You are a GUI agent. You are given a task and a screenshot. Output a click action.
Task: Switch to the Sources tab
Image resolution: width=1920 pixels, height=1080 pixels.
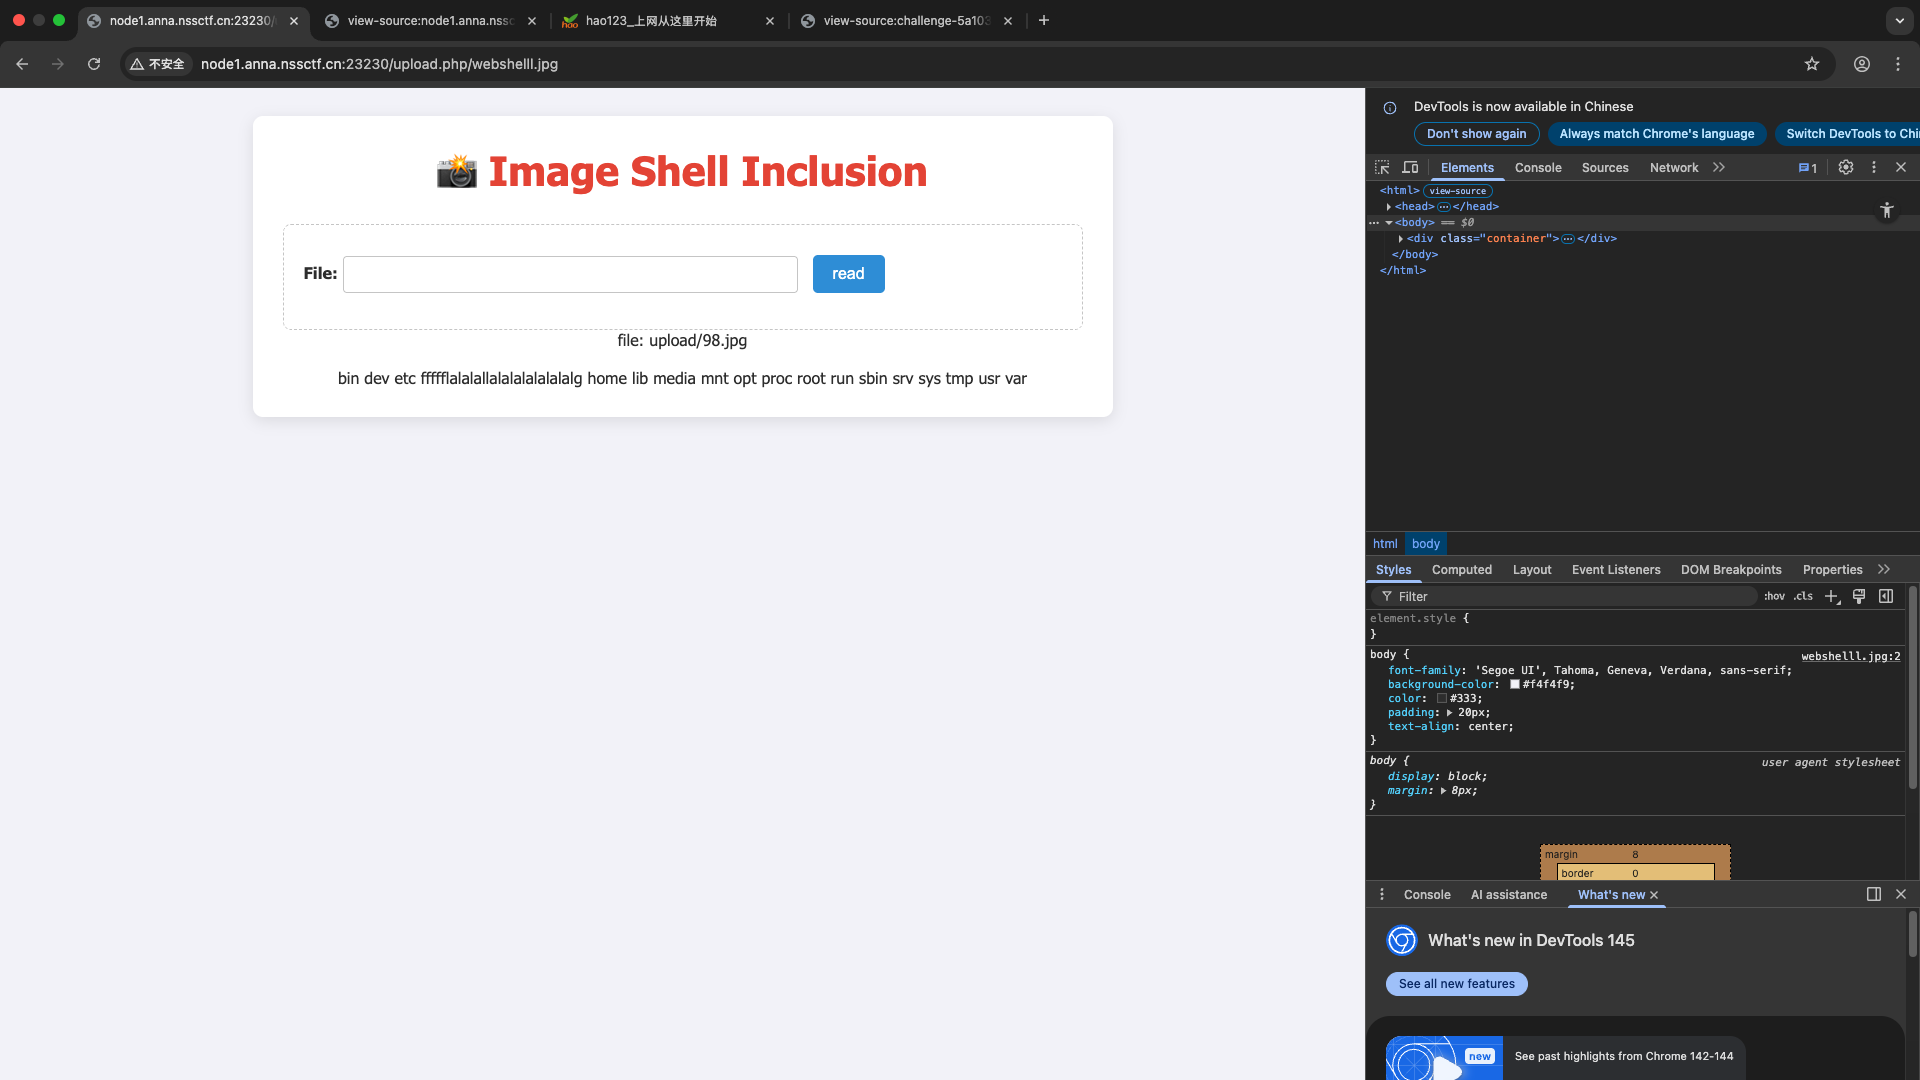coord(1605,168)
